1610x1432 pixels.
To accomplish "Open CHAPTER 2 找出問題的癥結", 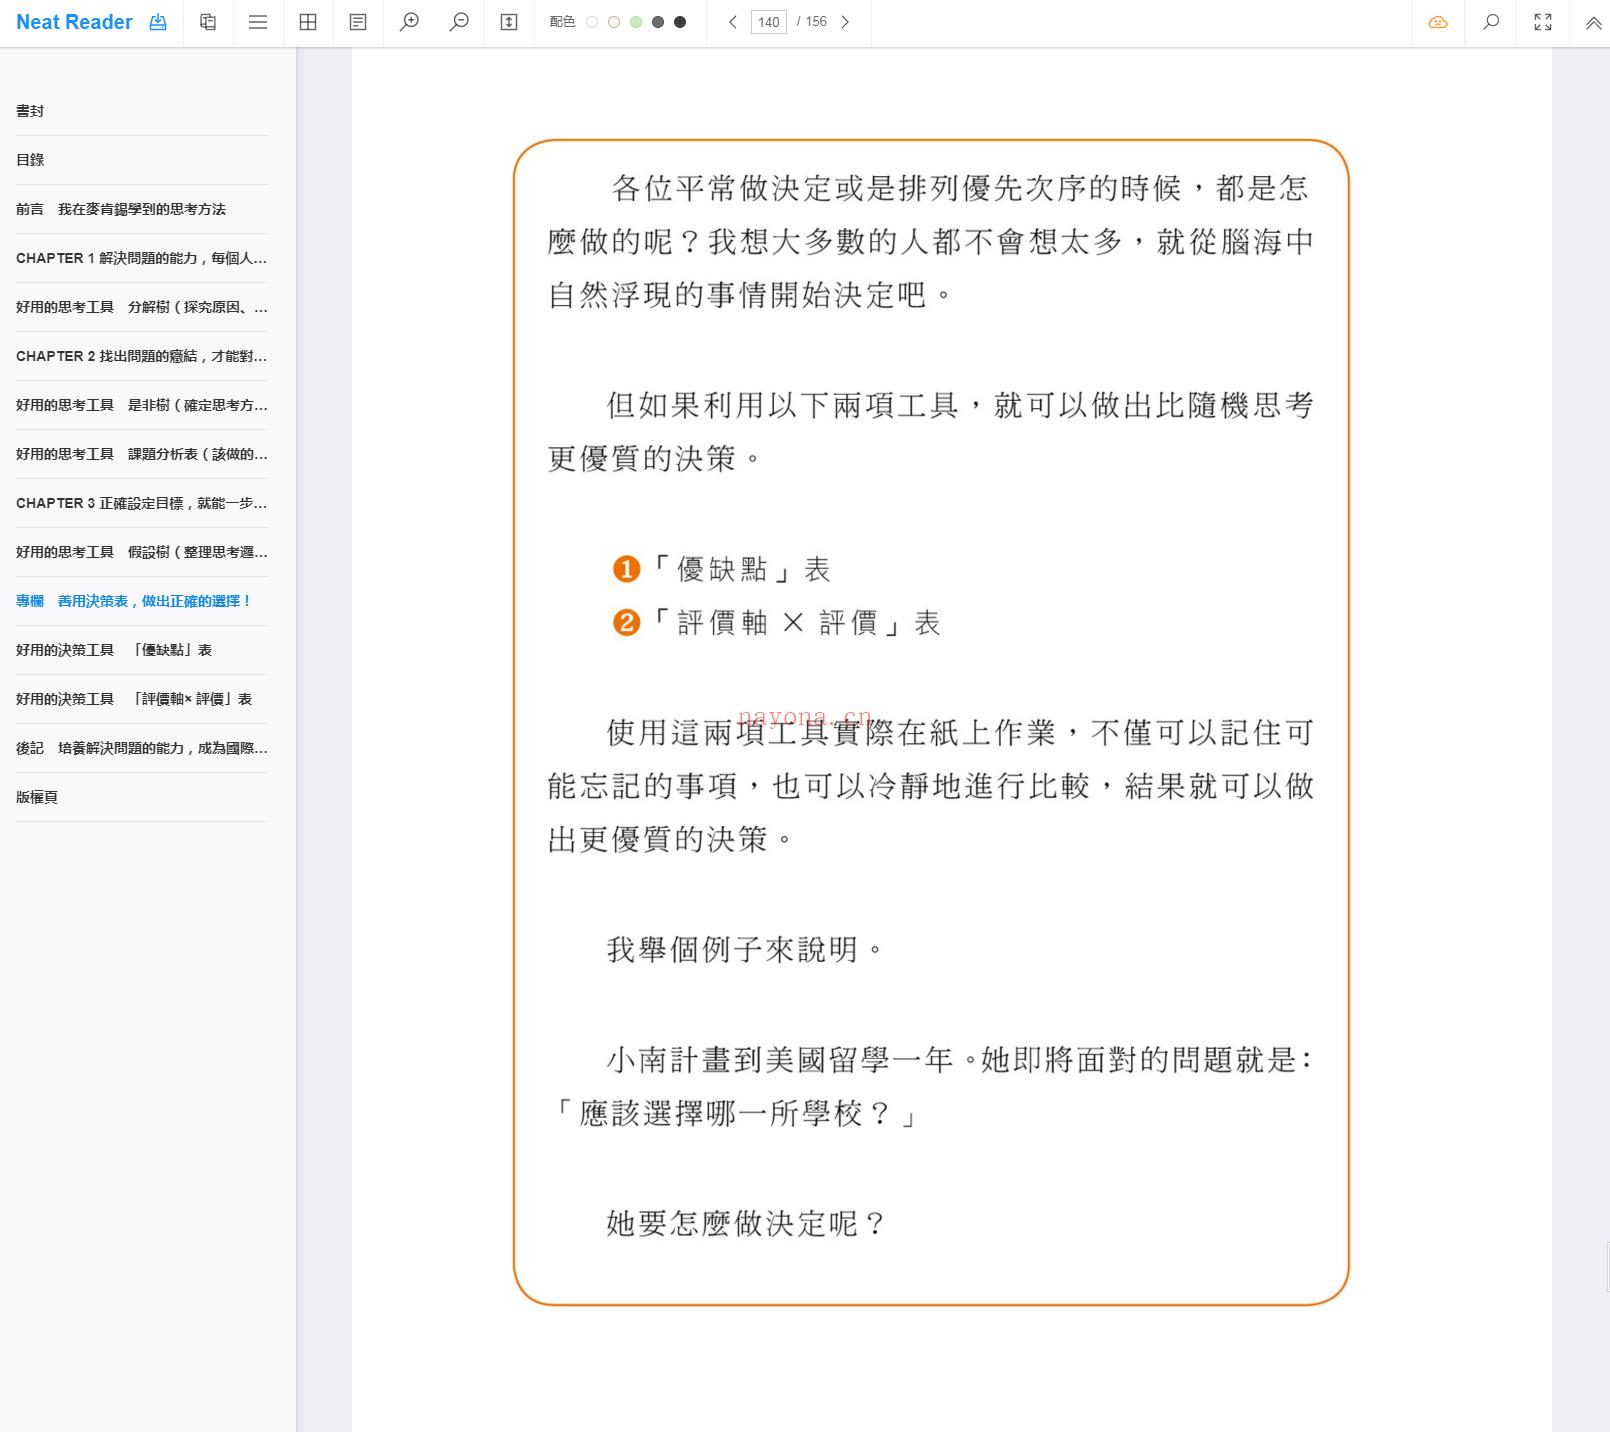I will (142, 356).
